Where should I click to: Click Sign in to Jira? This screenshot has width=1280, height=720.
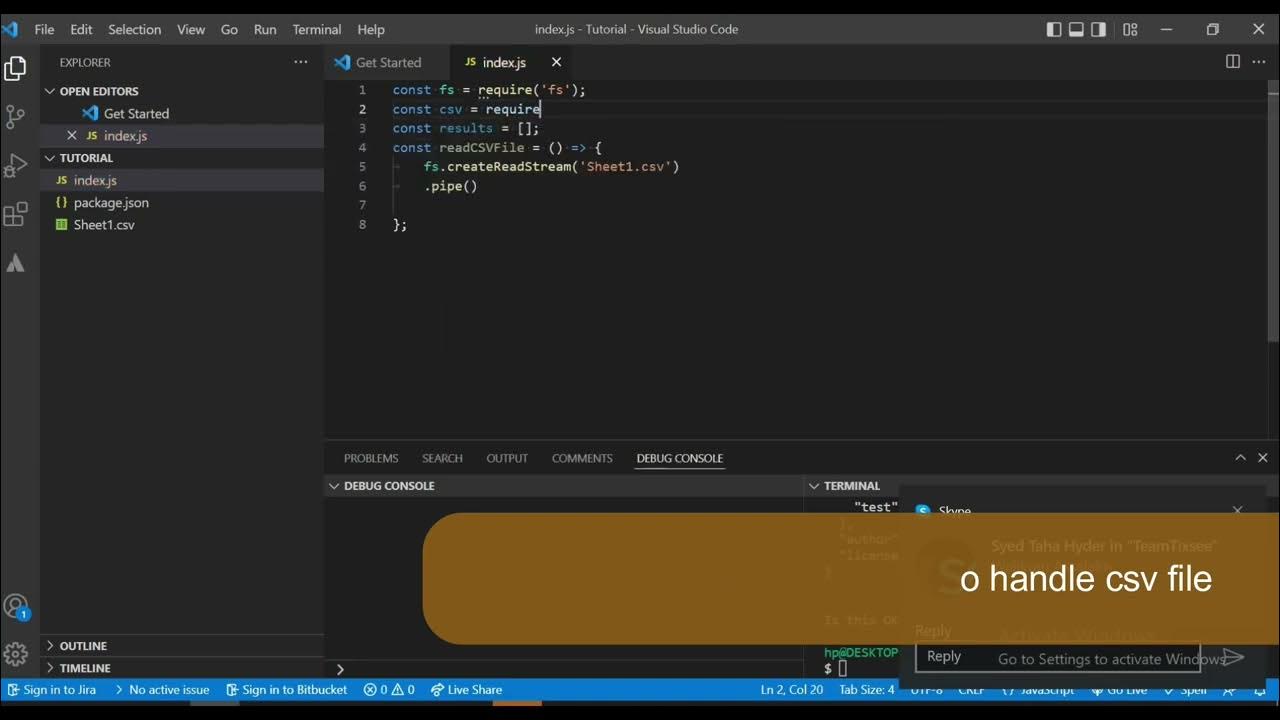coord(51,690)
